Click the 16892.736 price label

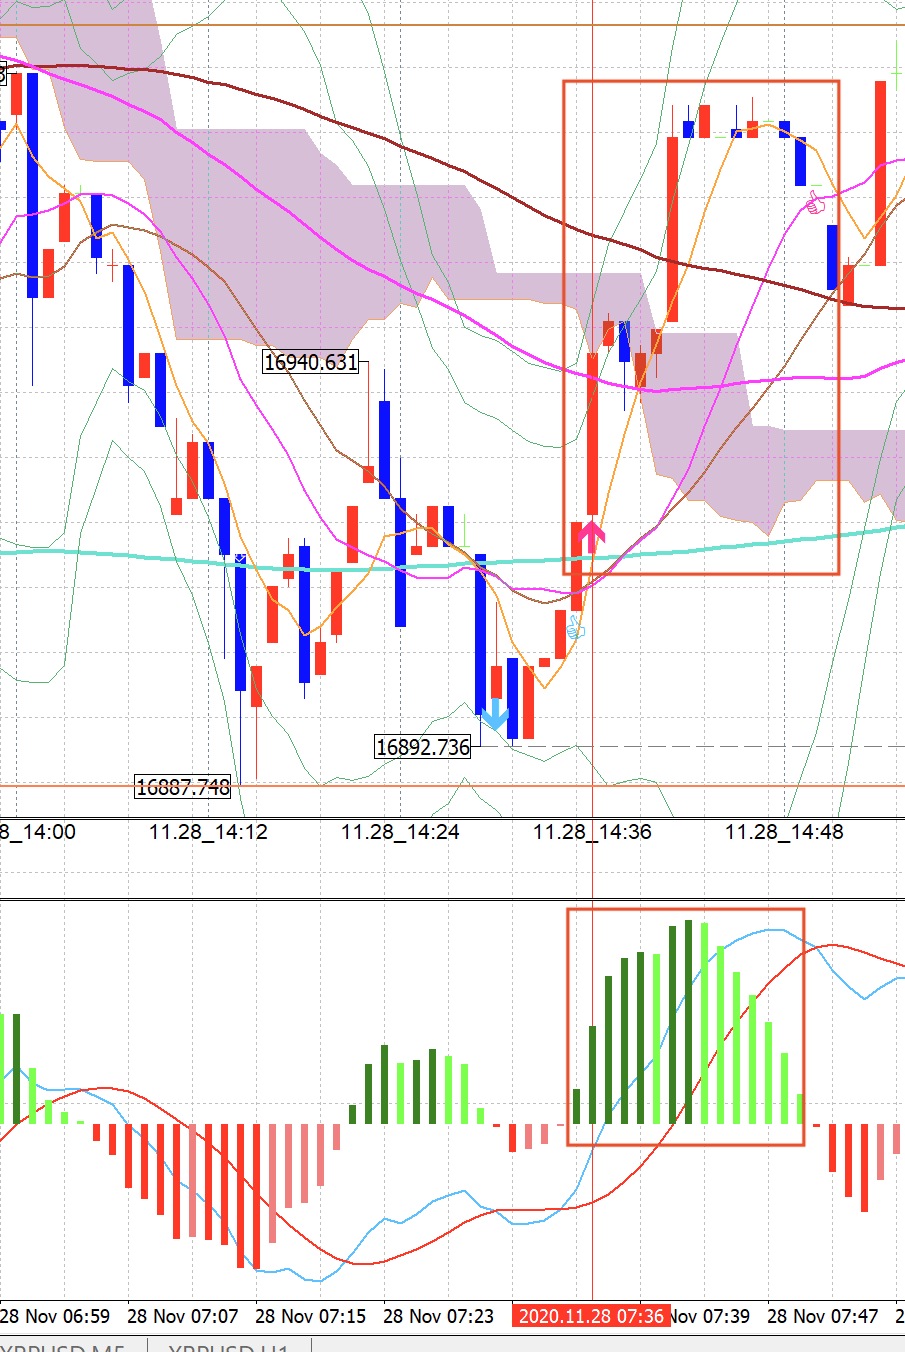click(x=422, y=747)
